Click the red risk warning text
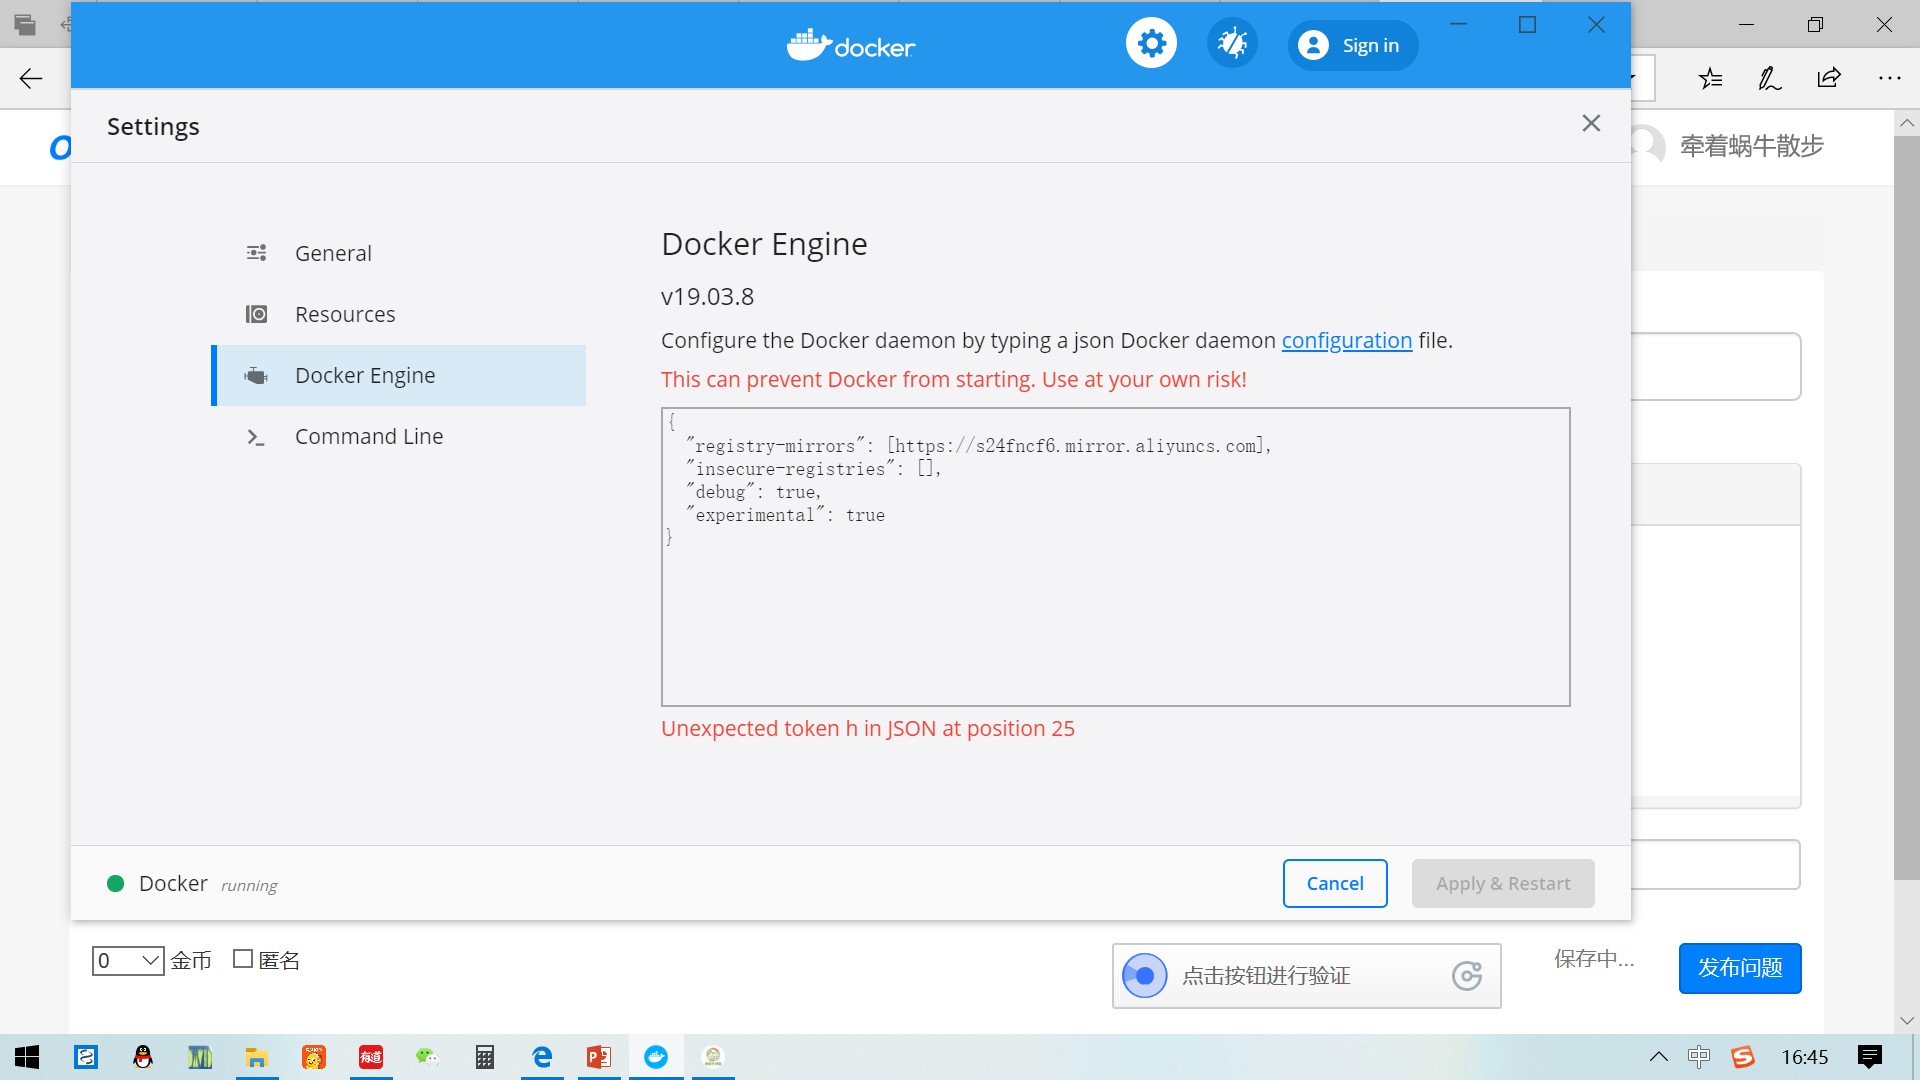This screenshot has width=1920, height=1080. click(953, 379)
